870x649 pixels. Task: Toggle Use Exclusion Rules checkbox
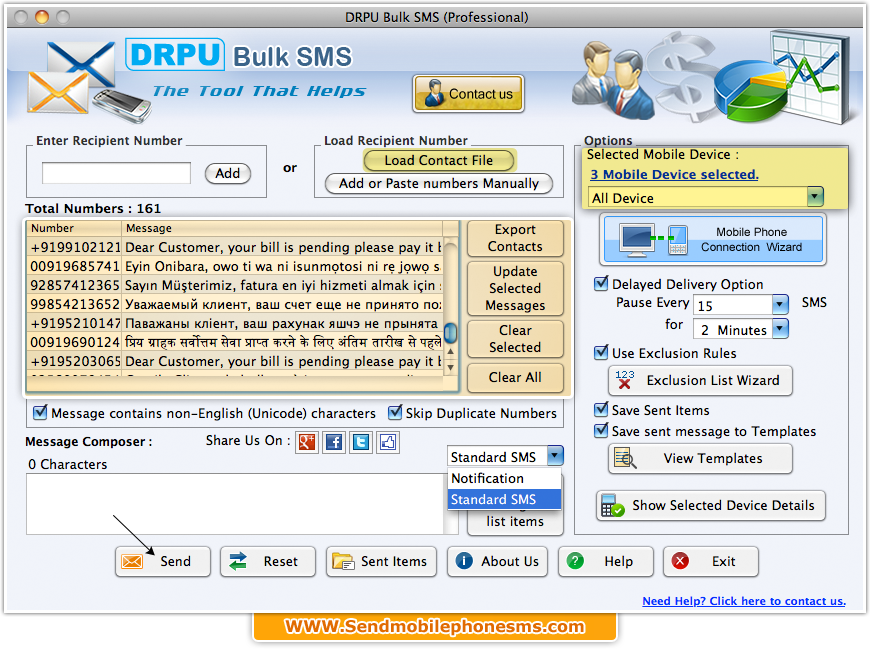tap(600, 353)
